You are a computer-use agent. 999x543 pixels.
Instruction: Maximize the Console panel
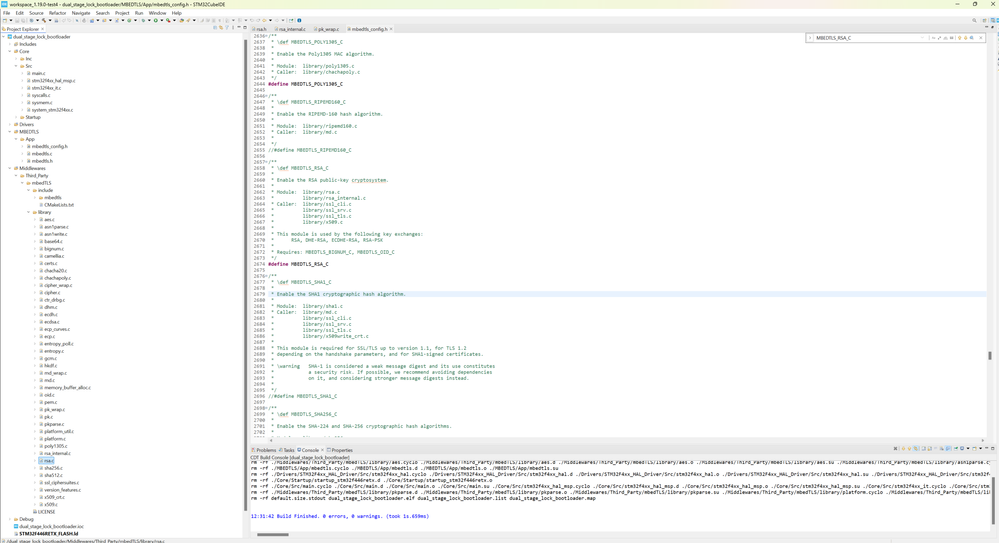click(x=993, y=449)
